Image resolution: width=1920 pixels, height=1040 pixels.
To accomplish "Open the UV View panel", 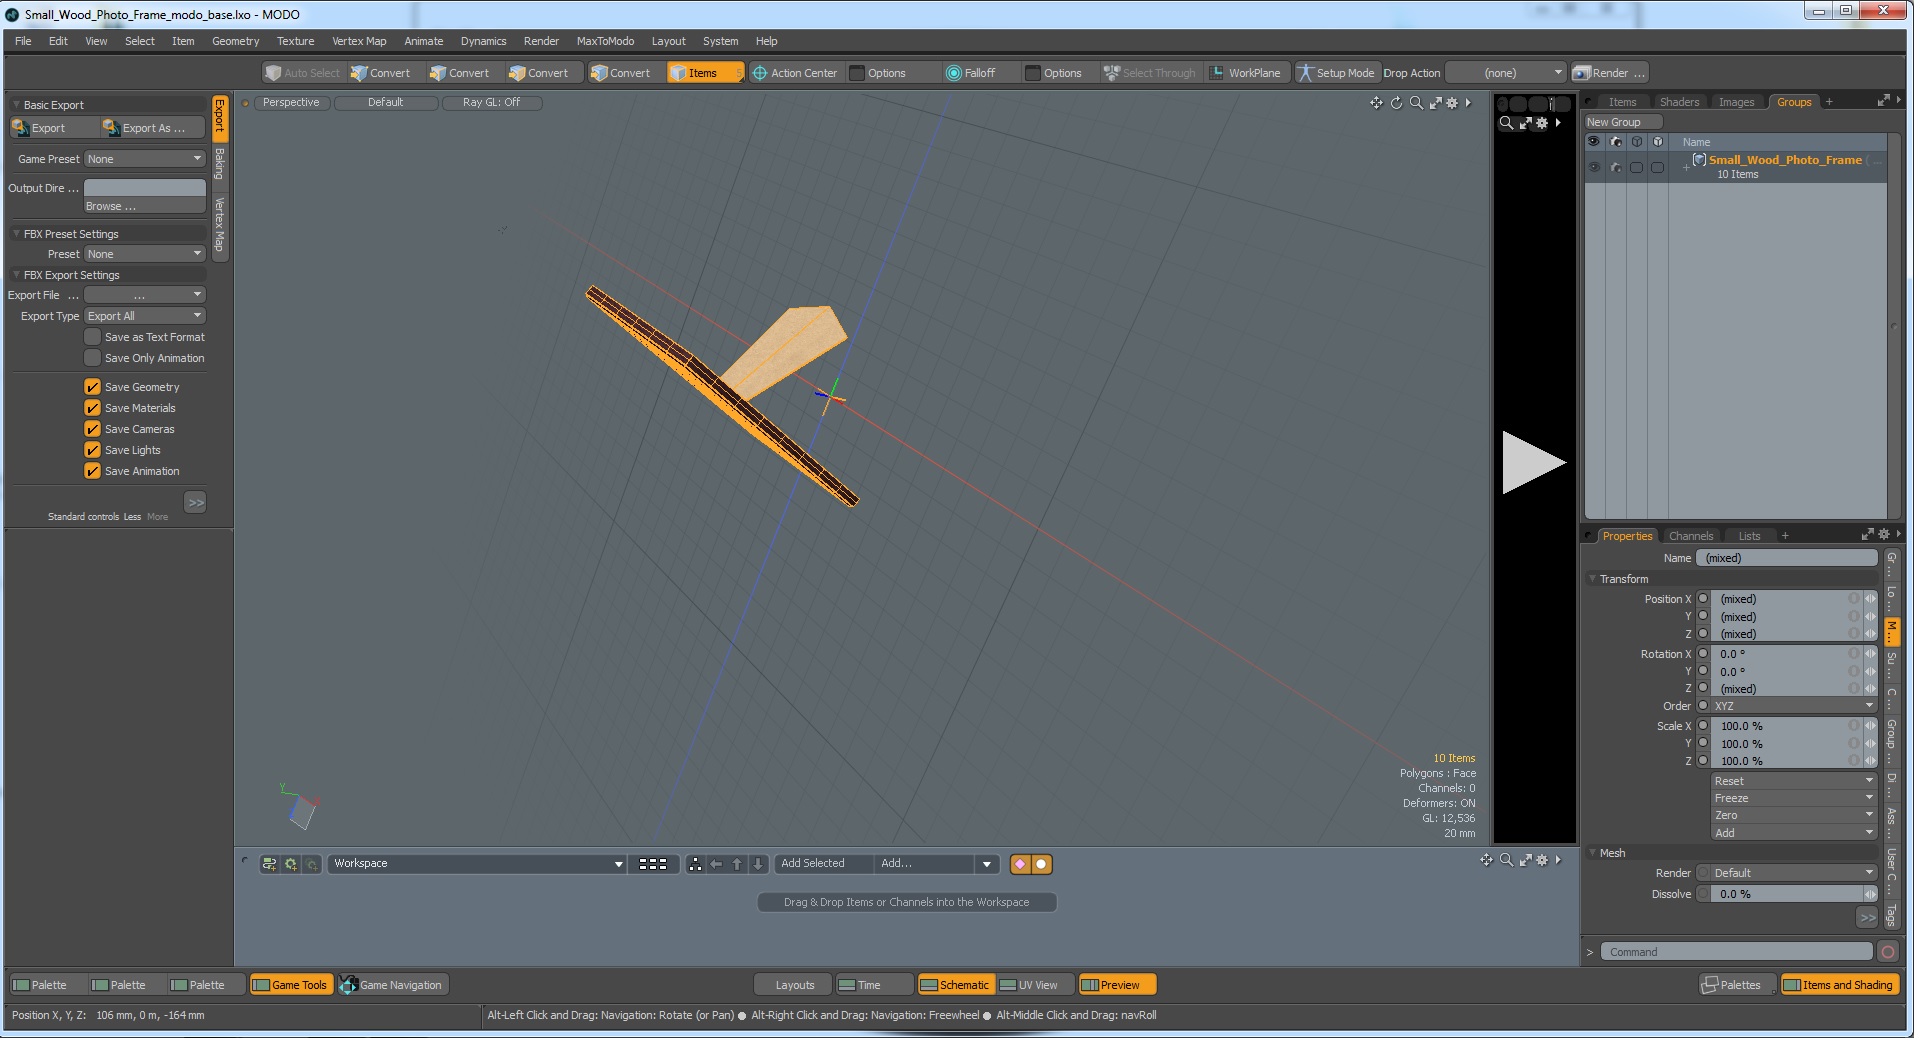I will pyautogui.click(x=1036, y=985).
